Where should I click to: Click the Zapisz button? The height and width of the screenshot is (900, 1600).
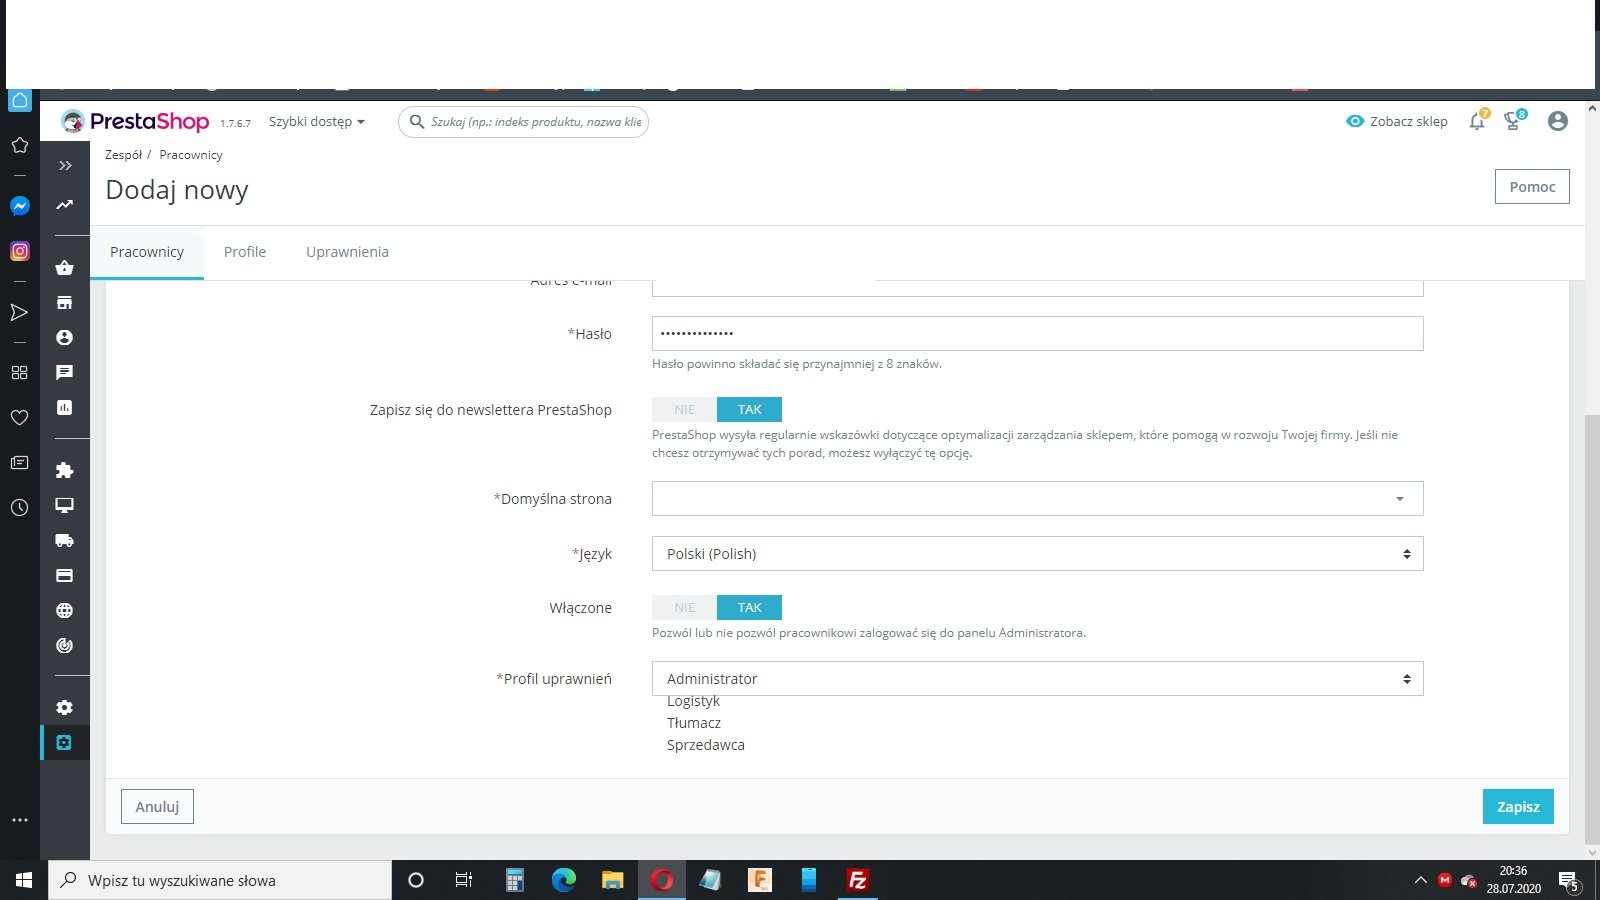point(1518,806)
